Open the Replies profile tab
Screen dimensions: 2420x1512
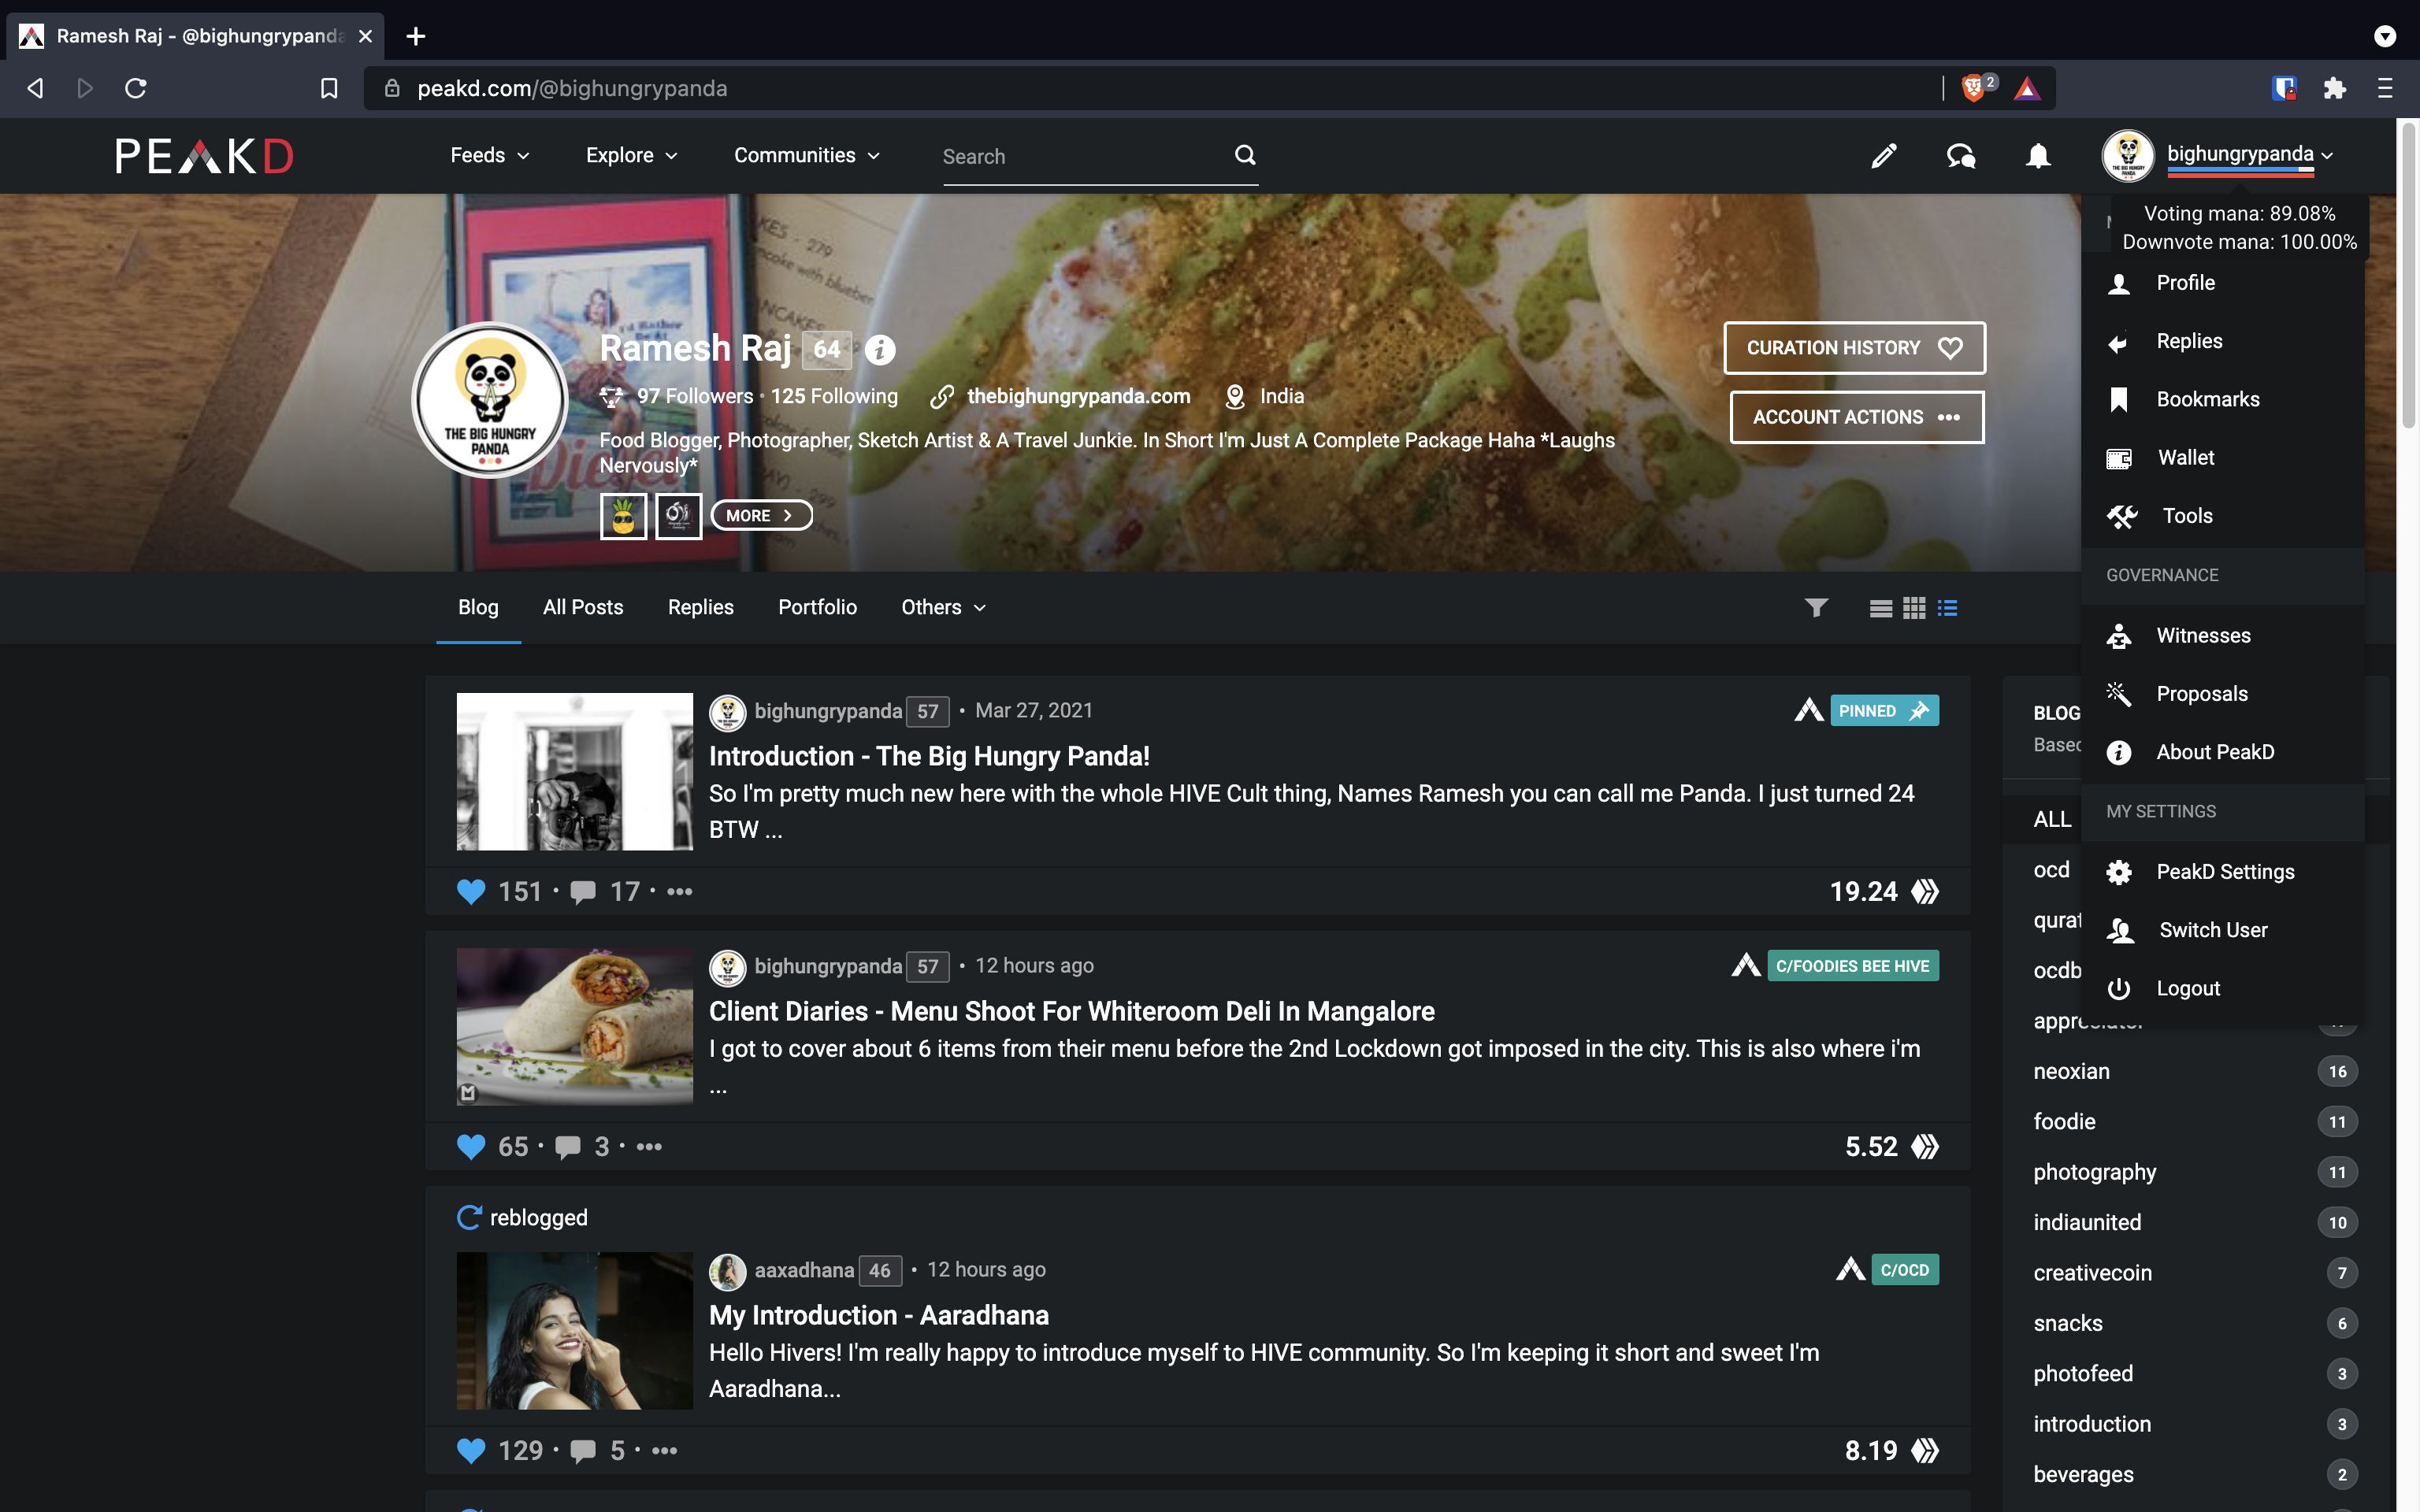tap(700, 607)
